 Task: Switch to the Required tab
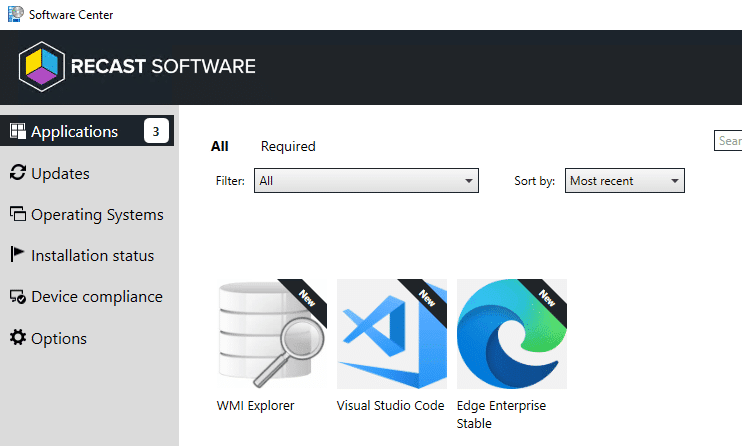pyautogui.click(x=288, y=146)
